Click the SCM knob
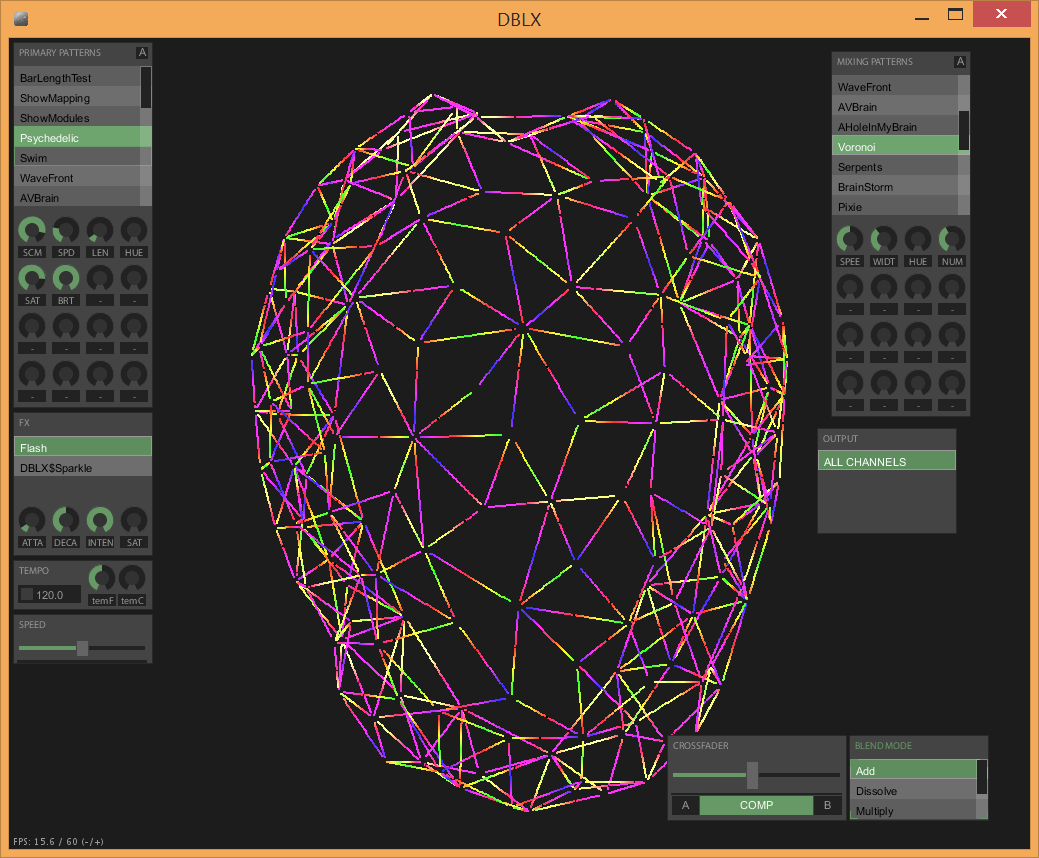Image resolution: width=1039 pixels, height=858 pixels. click(32, 230)
